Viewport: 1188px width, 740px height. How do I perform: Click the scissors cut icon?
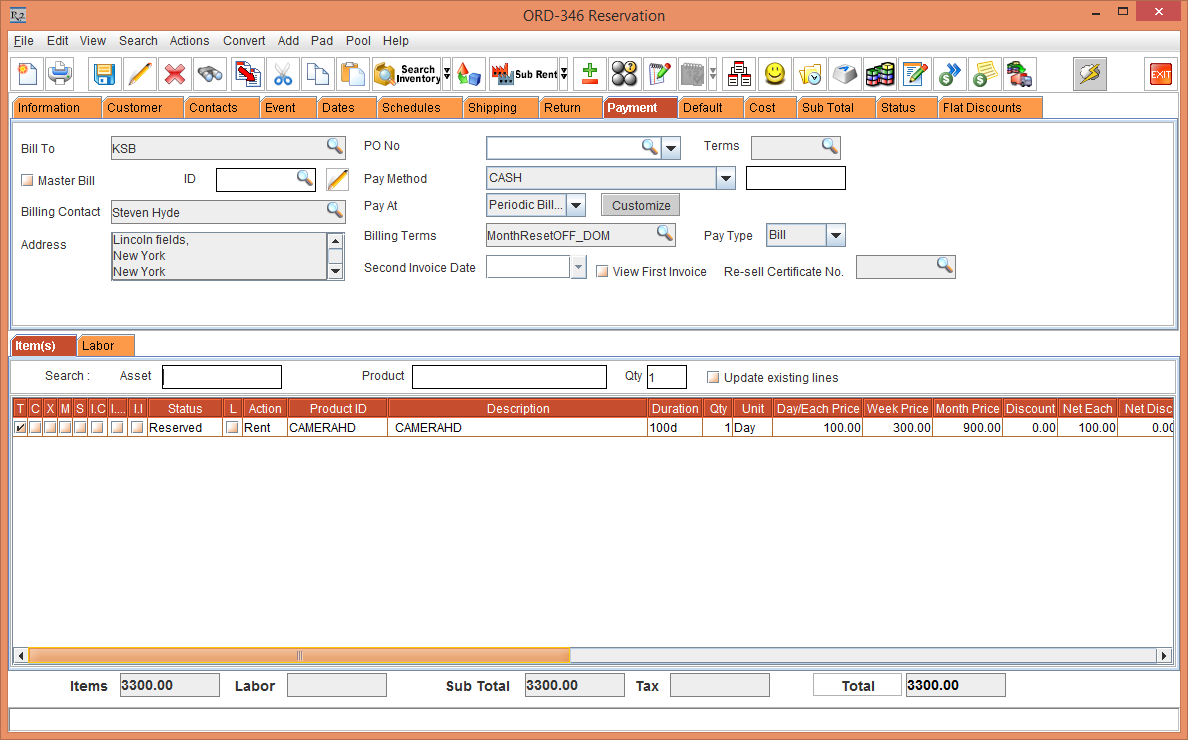point(283,74)
